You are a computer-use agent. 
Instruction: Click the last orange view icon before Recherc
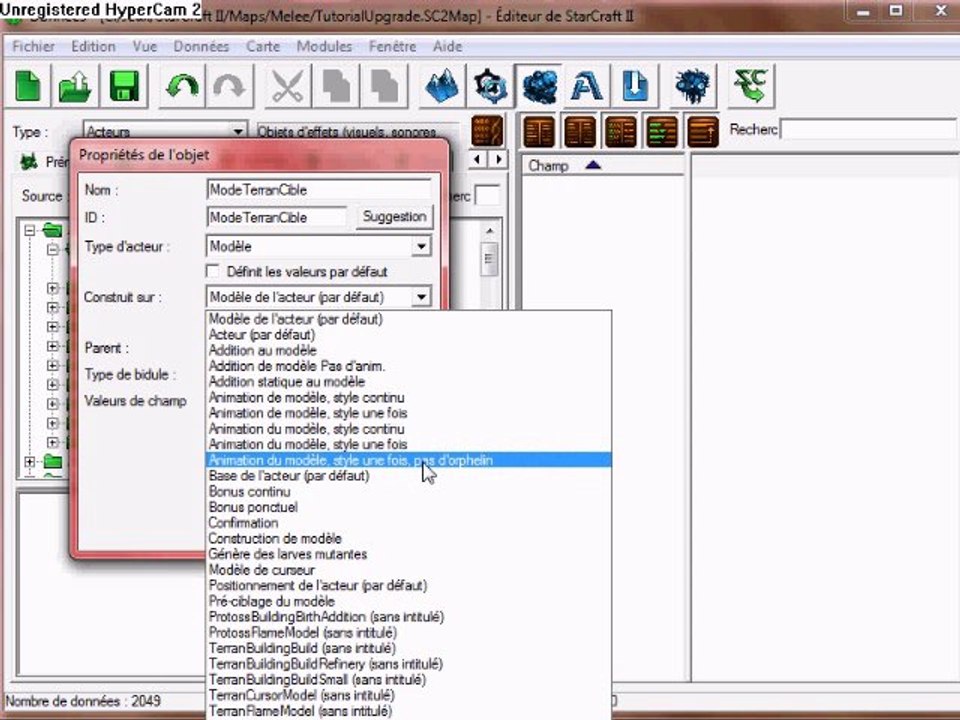pos(702,131)
